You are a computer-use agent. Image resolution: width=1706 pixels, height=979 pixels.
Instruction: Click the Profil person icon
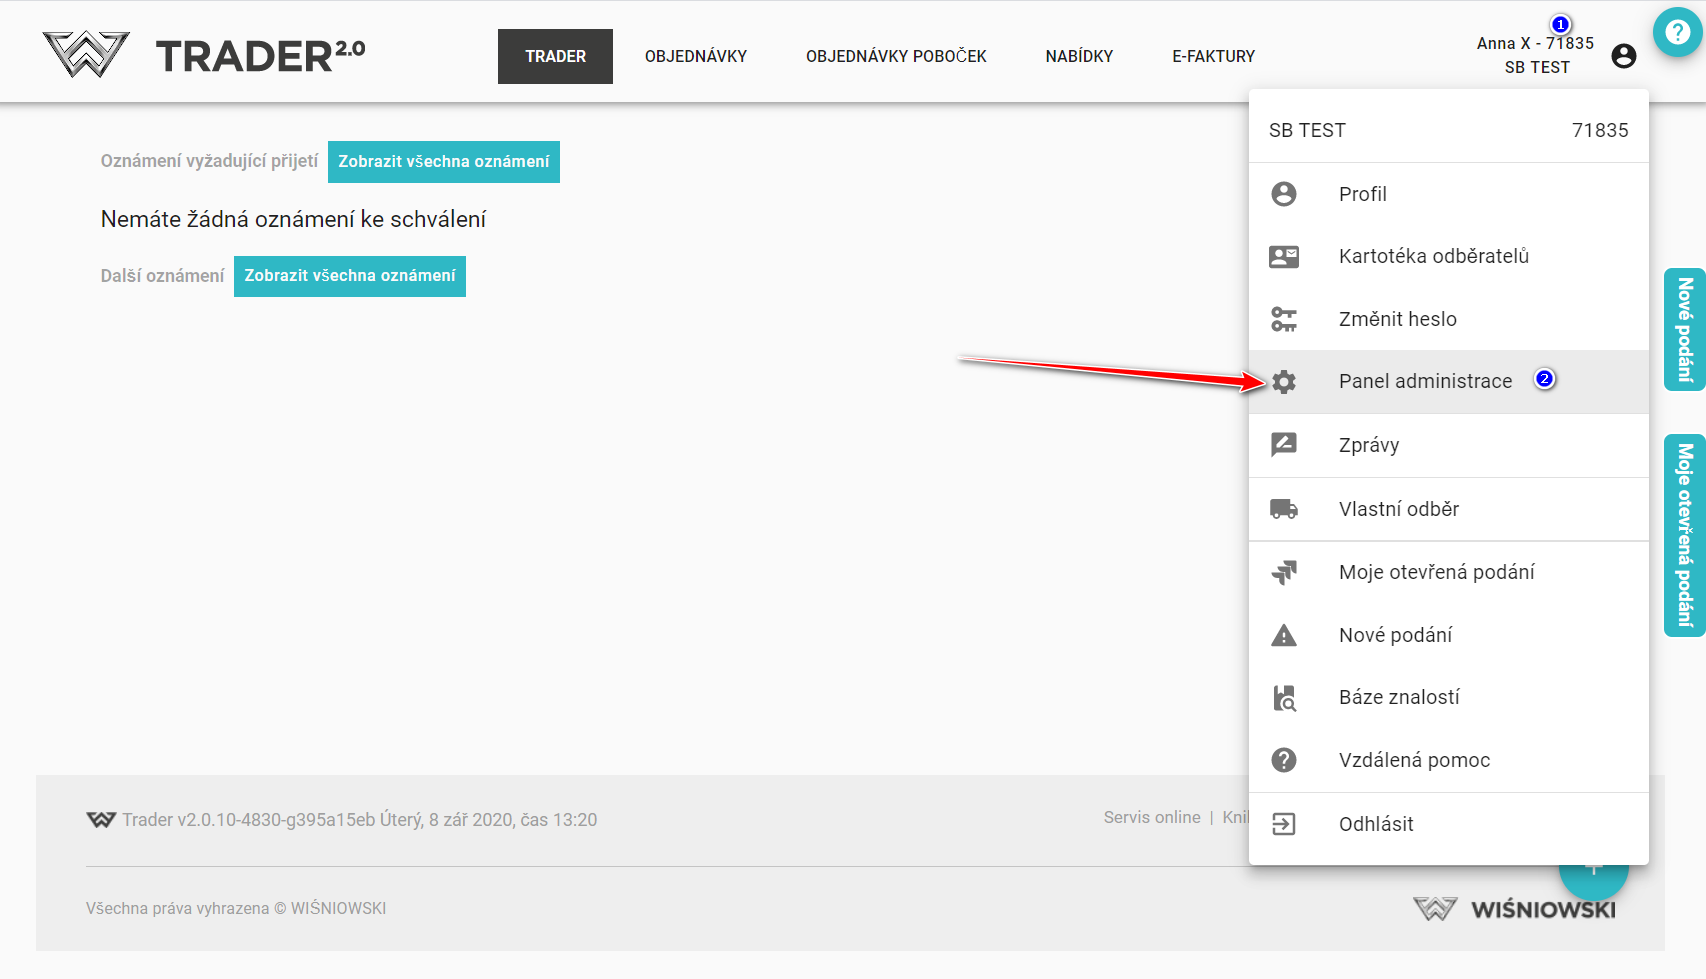tap(1284, 194)
